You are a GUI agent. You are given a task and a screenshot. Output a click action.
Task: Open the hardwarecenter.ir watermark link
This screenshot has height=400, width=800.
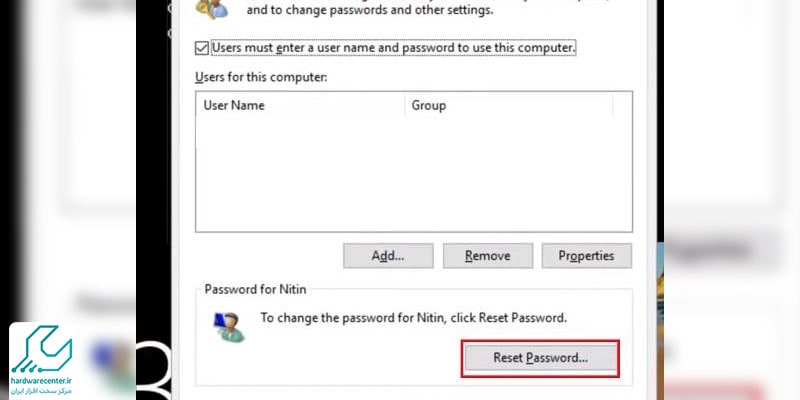coord(42,381)
